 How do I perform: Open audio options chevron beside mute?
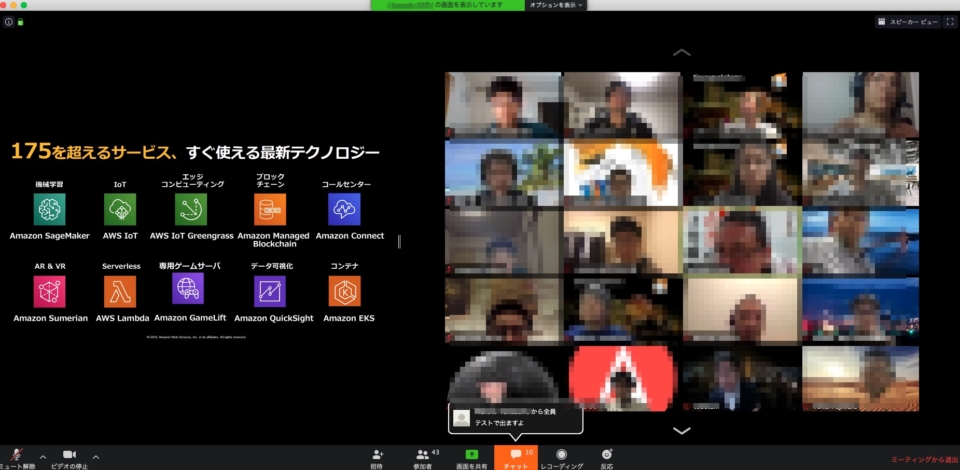(43, 457)
